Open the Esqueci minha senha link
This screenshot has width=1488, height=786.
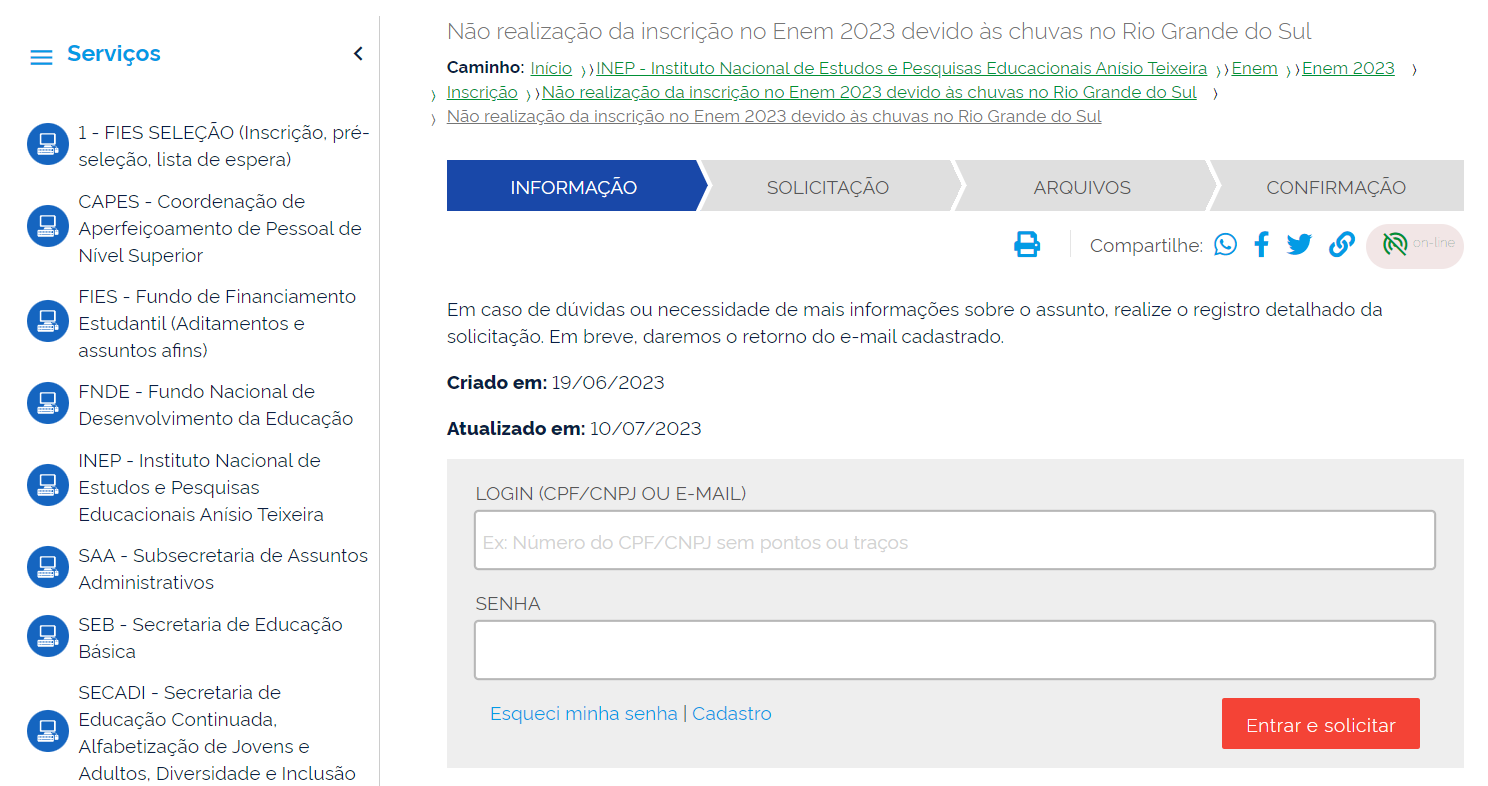pos(583,714)
